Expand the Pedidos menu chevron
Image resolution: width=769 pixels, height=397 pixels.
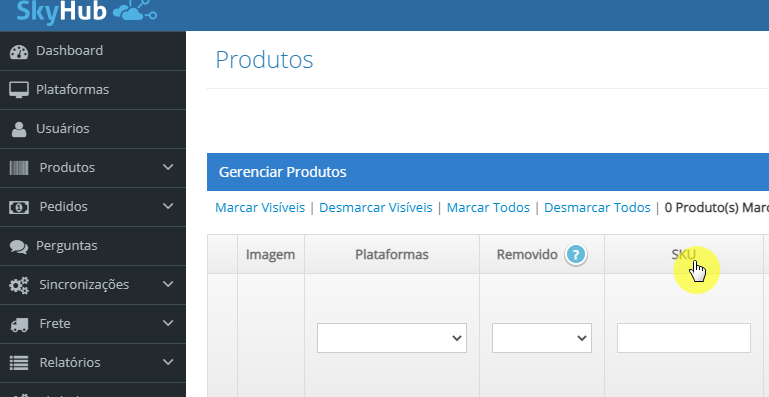tap(168, 206)
